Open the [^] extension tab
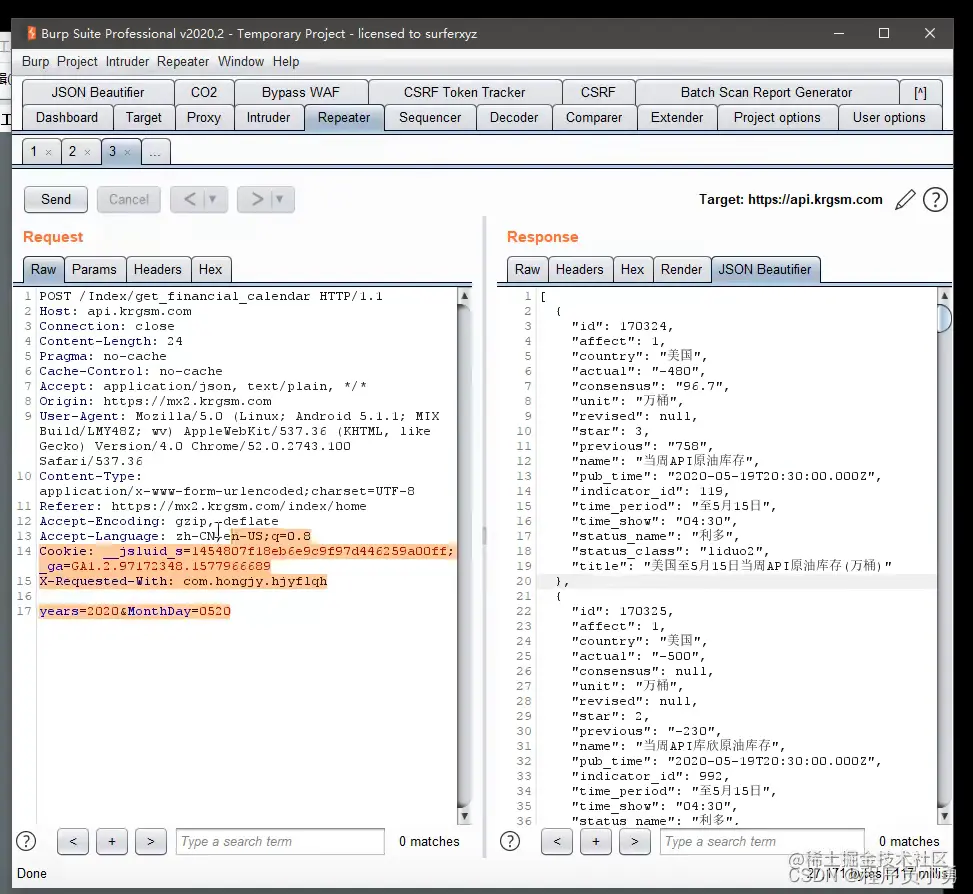Viewport: 973px width, 894px height. (920, 92)
